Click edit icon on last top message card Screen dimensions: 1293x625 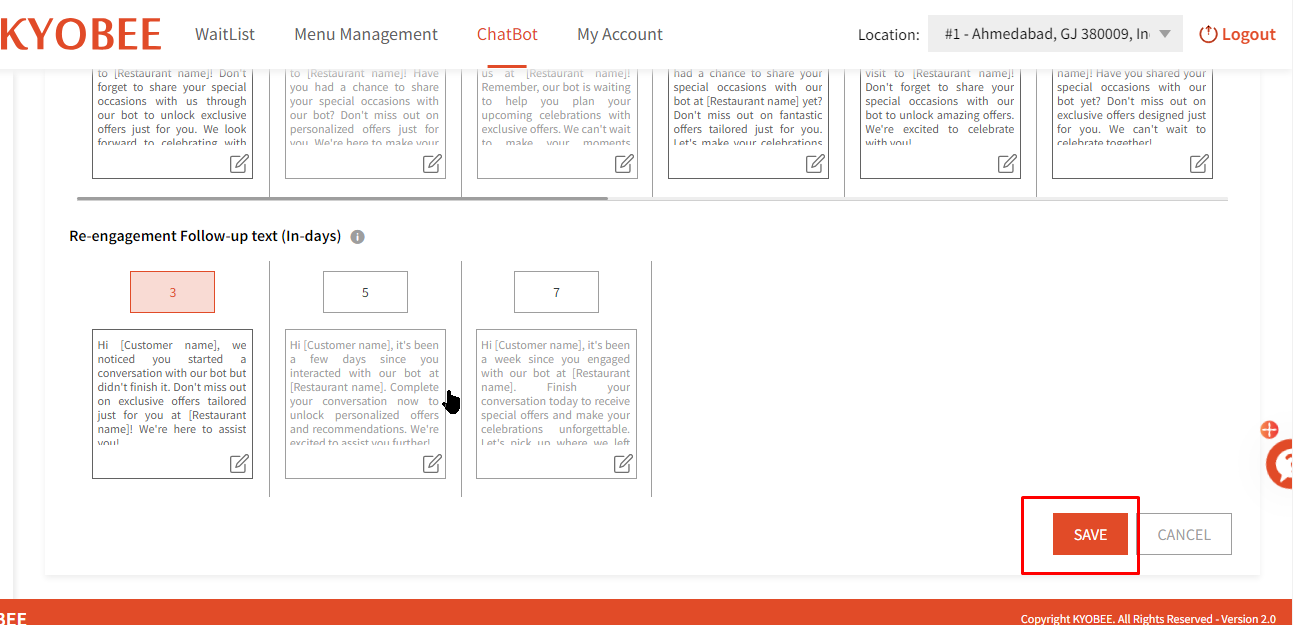click(1199, 163)
